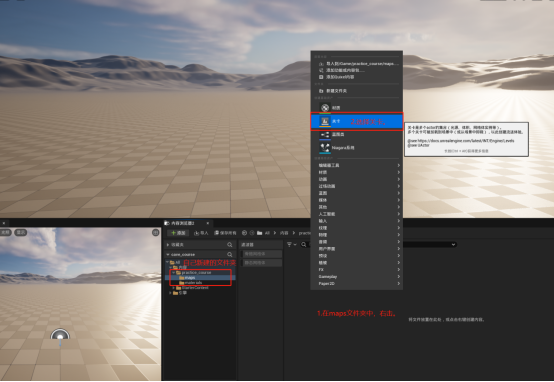Click the 光照 pill button in preview viewport
Screen dimensions: 554x382
click(5, 233)
